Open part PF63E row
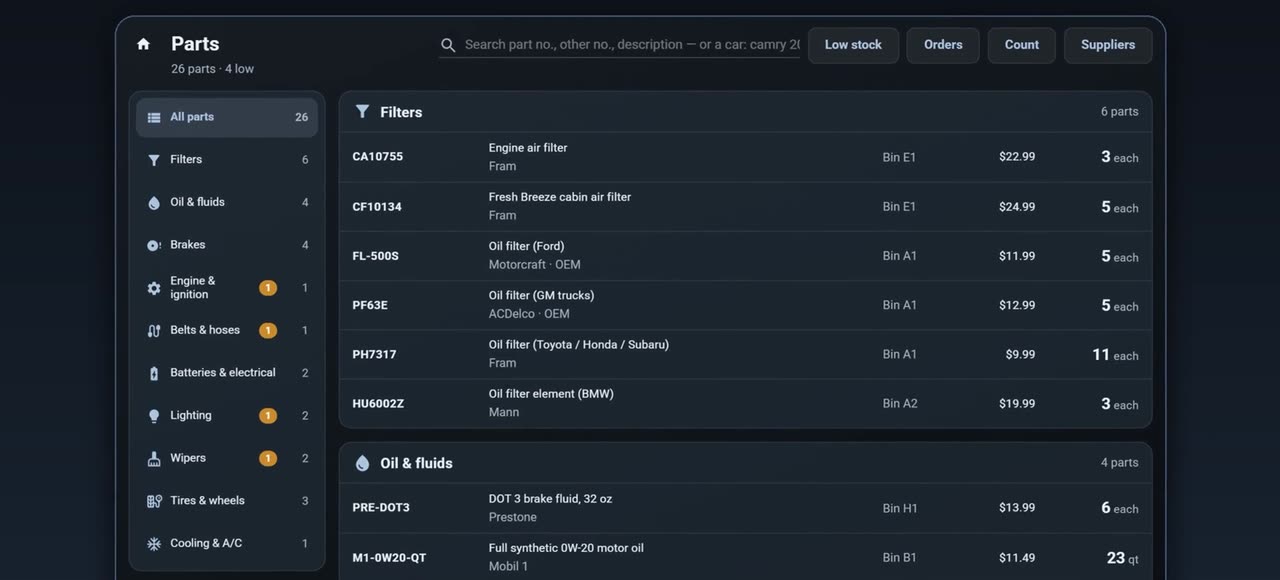 coord(745,305)
